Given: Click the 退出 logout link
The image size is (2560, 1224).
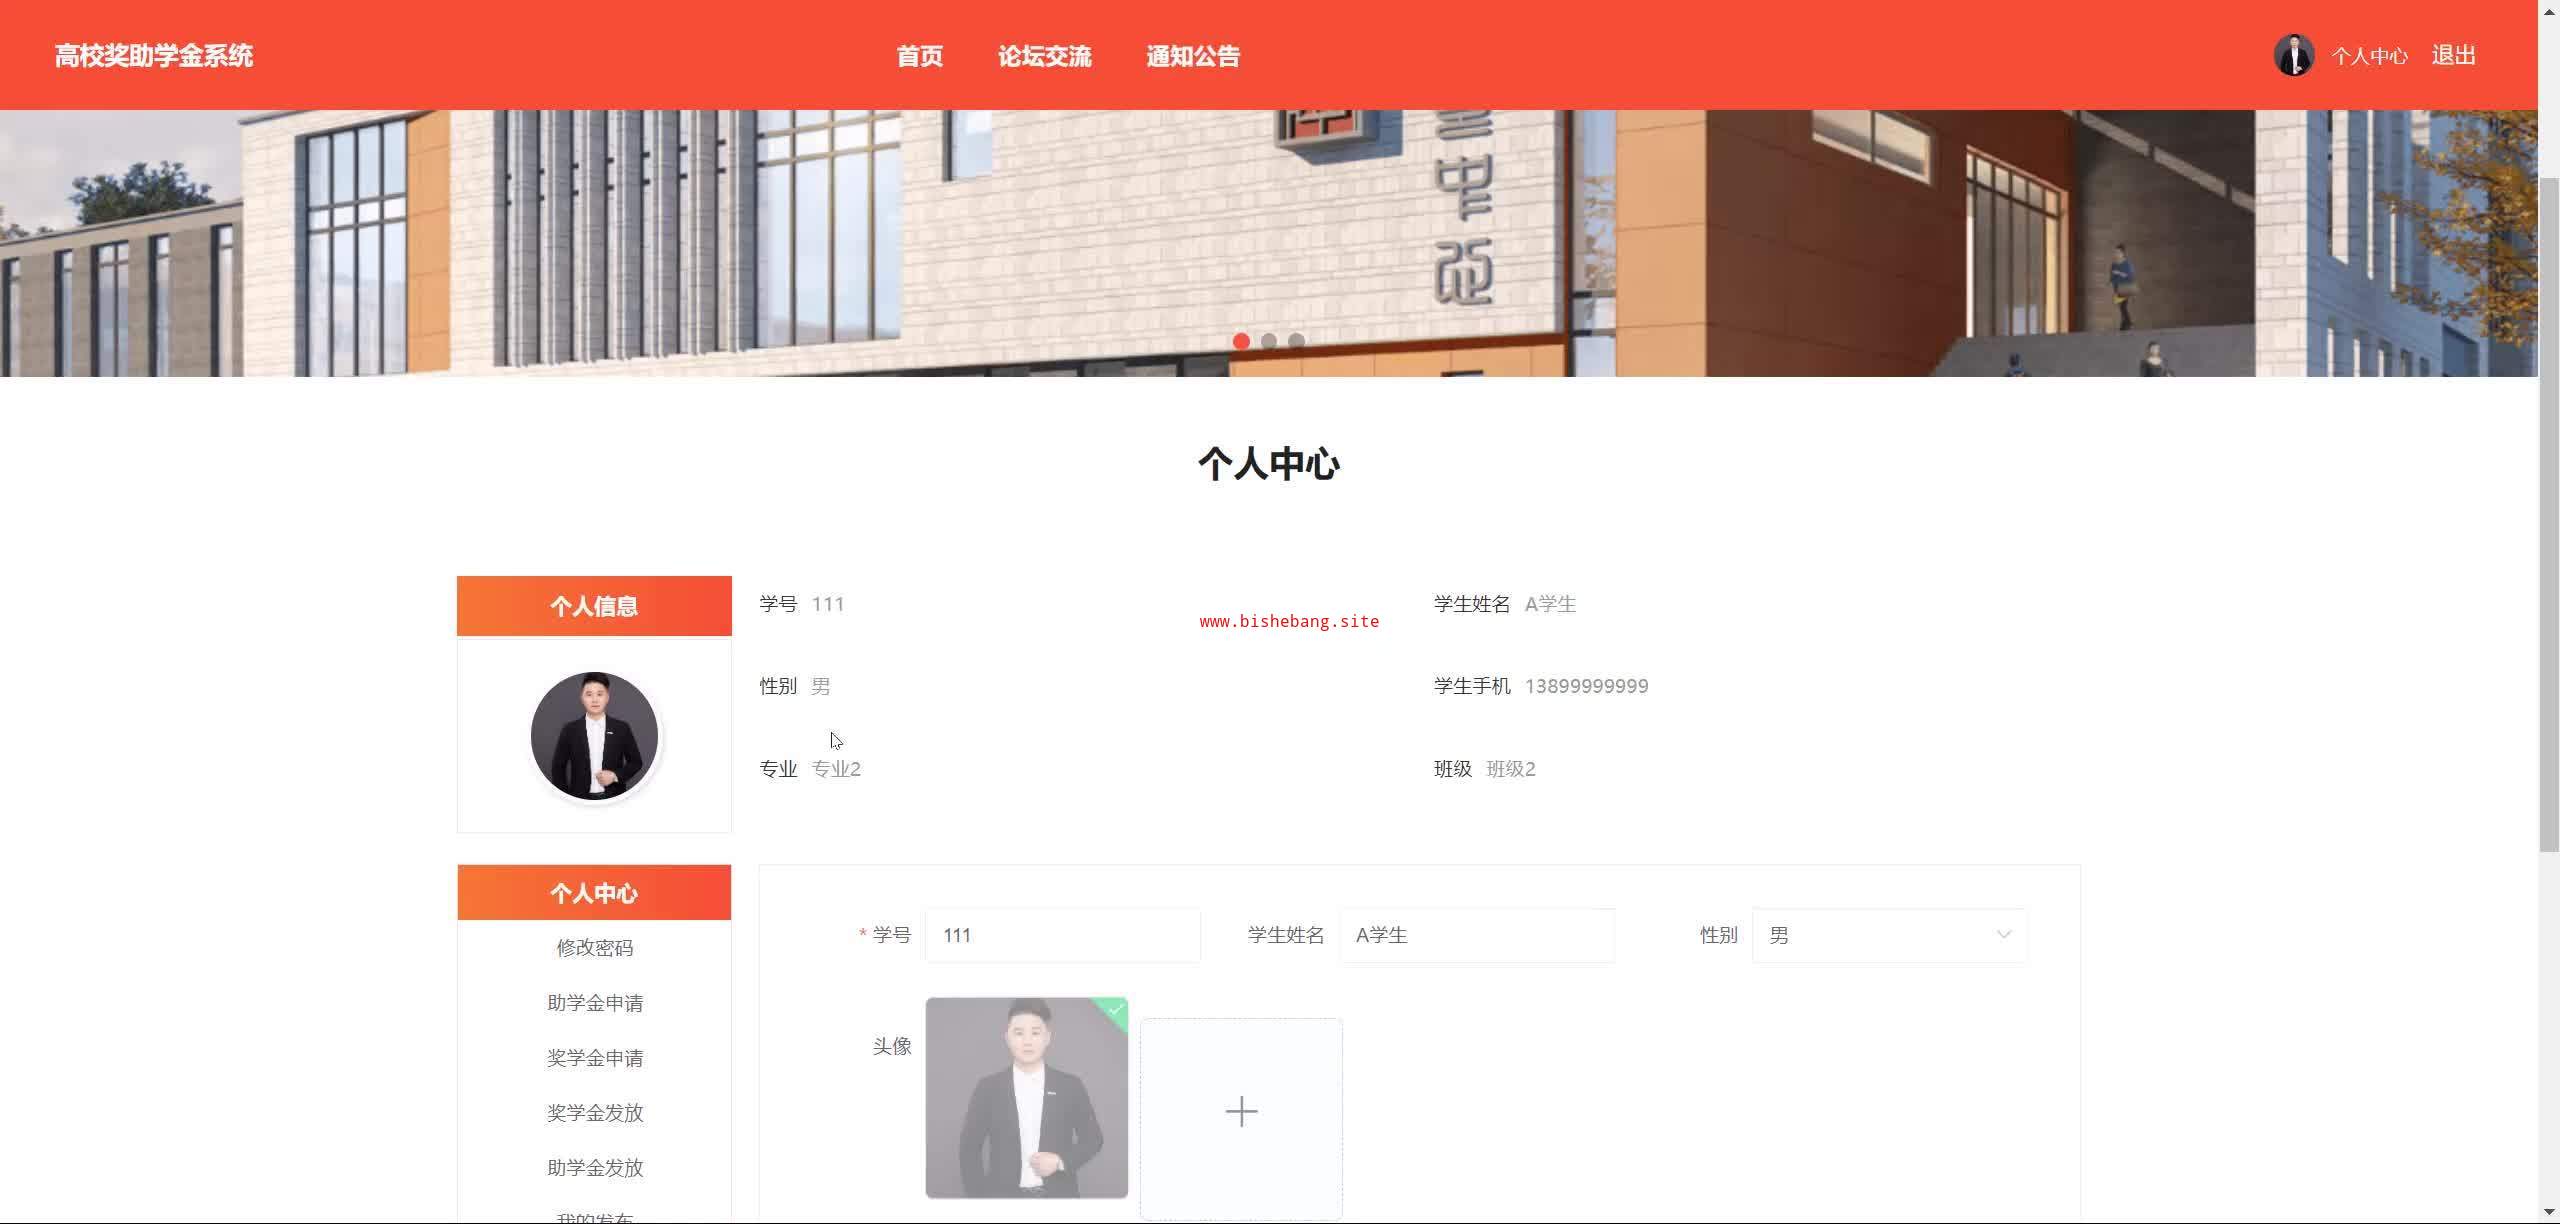Looking at the screenshot, I should (x=2453, y=55).
